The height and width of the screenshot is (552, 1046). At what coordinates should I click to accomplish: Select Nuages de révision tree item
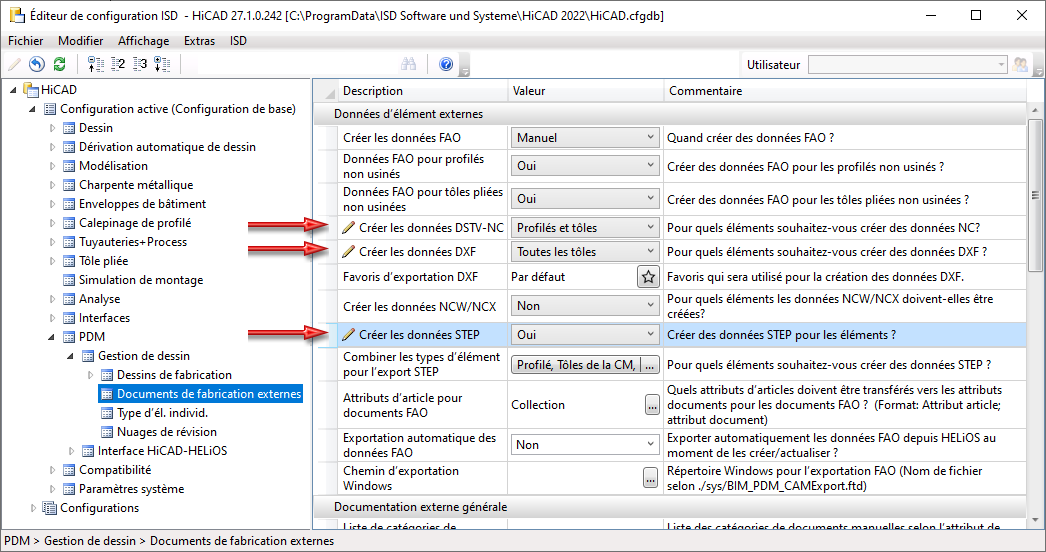pyautogui.click(x=167, y=432)
